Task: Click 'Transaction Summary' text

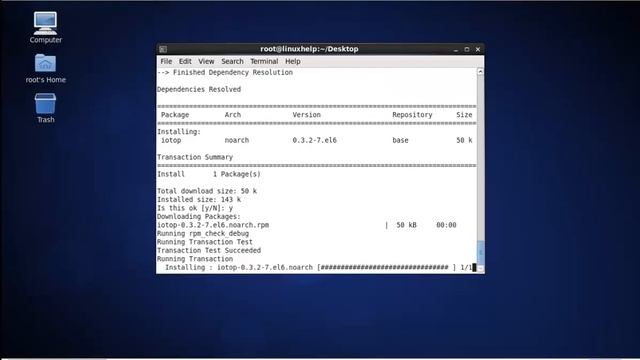Action: click(x=195, y=157)
